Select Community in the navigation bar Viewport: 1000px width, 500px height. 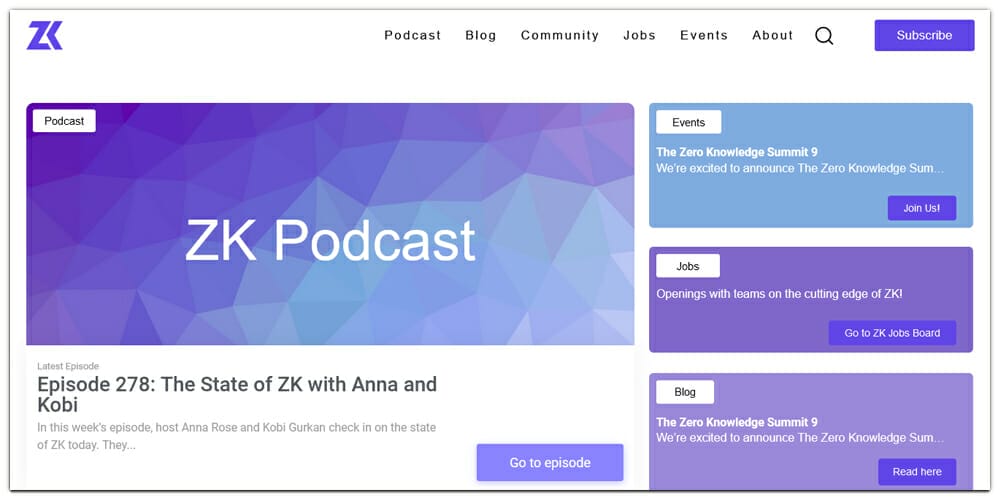(x=559, y=35)
